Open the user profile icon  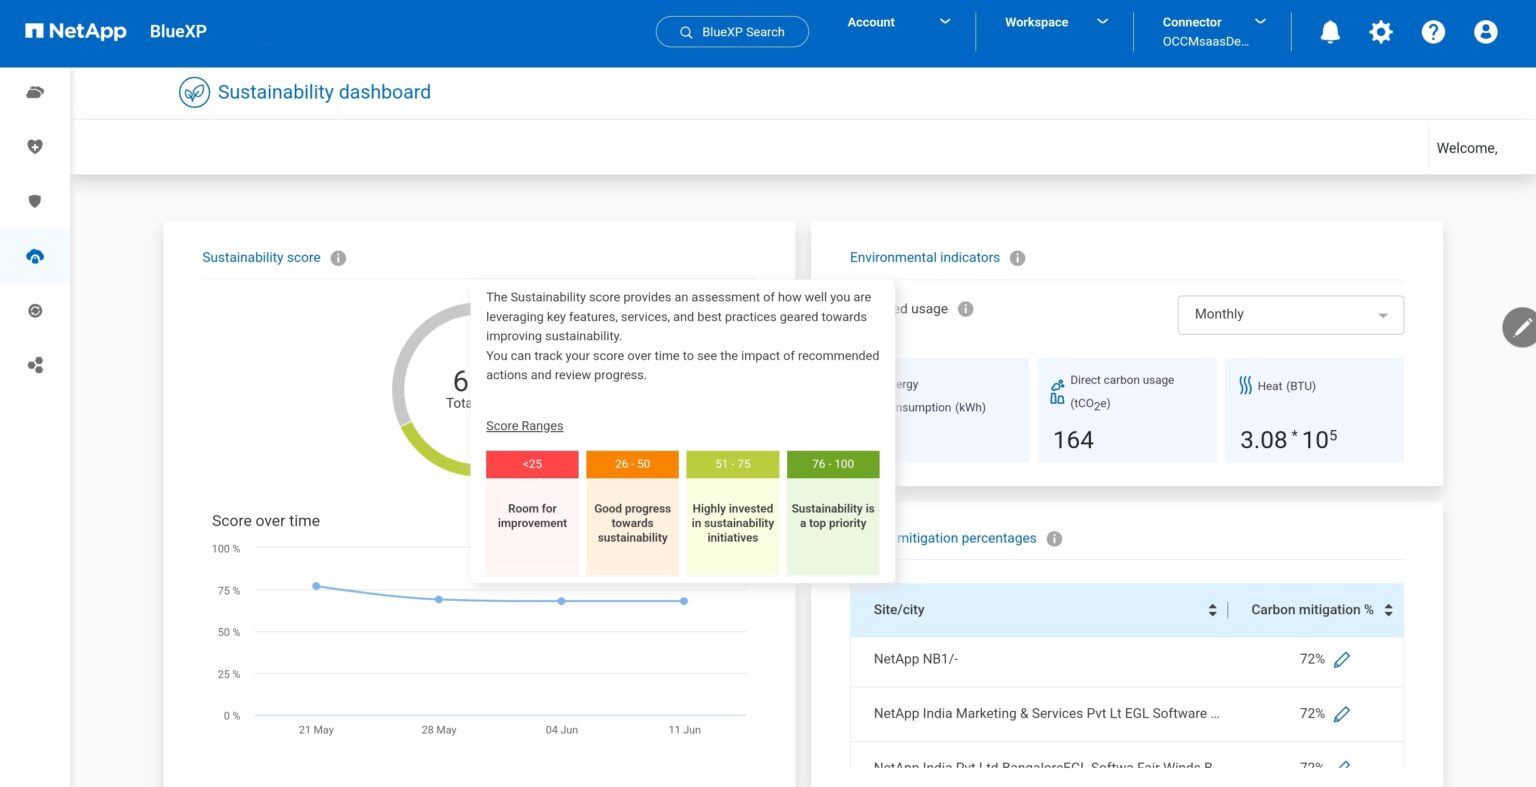click(1486, 32)
